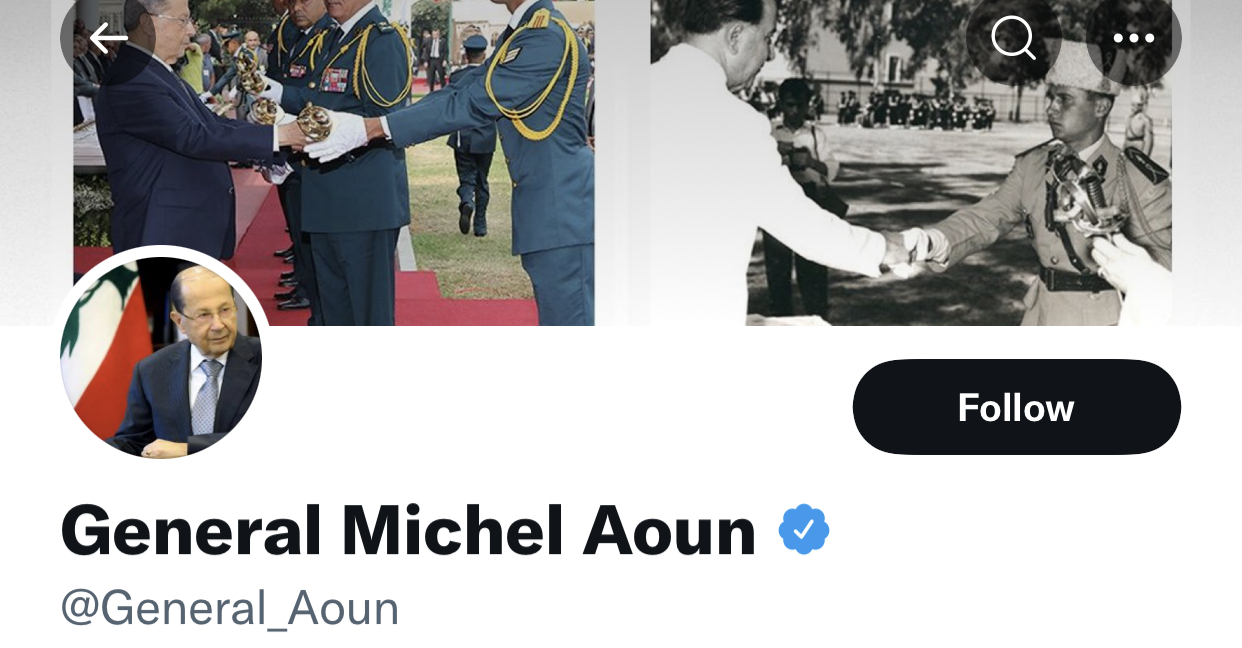The width and height of the screenshot is (1242, 648).
Task: Return to previous screen via back arrow
Action: click(108, 38)
